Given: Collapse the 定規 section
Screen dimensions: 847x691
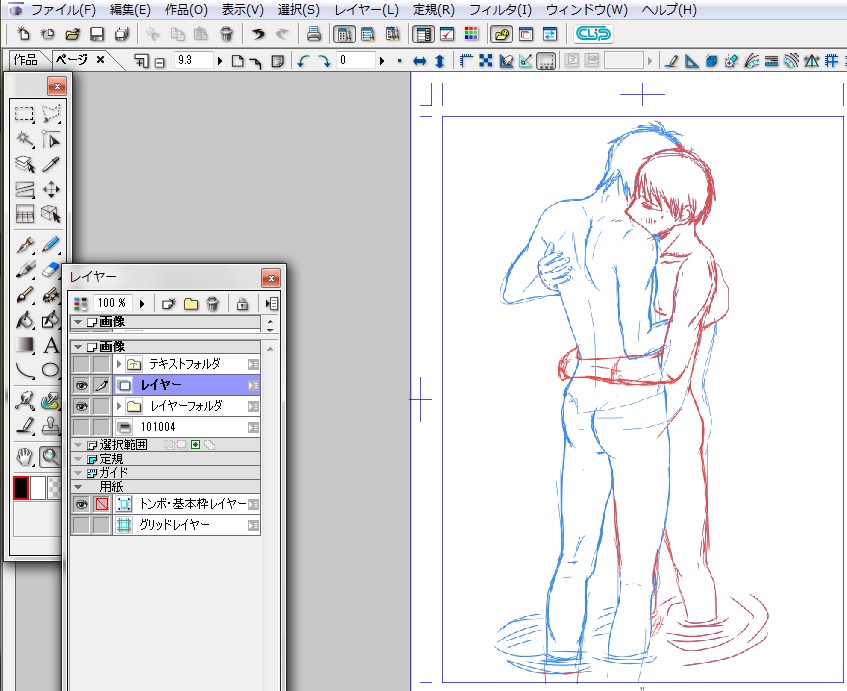Looking at the screenshot, I should [78, 459].
